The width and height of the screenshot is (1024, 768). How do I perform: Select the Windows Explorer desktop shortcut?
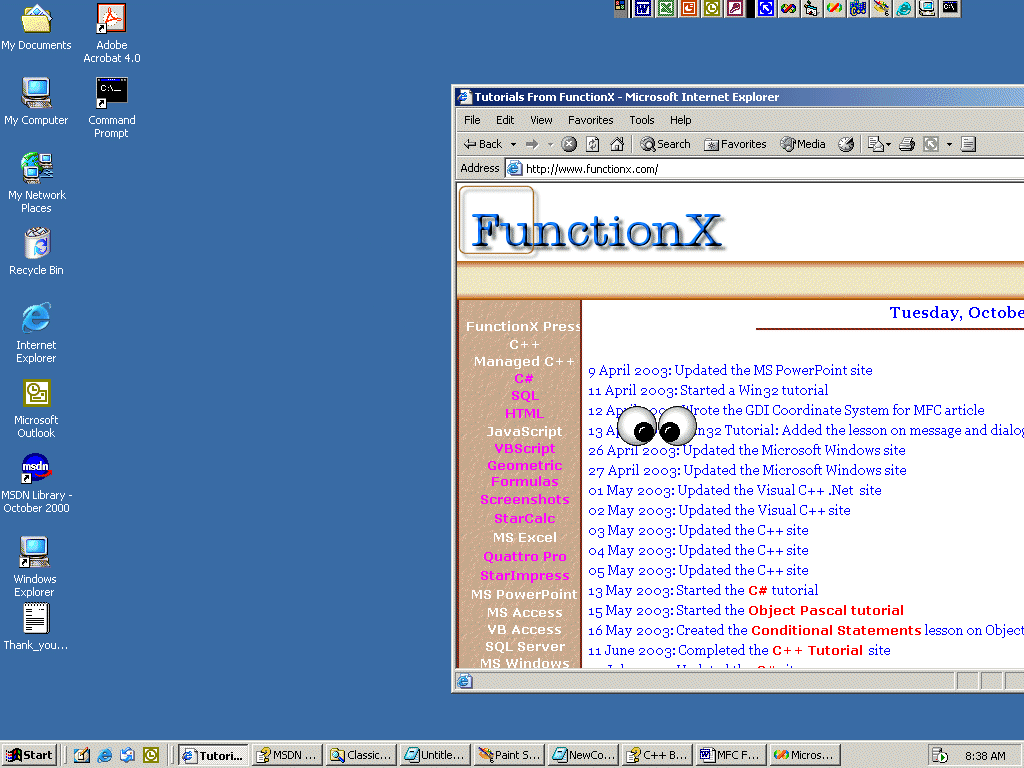tap(35, 567)
